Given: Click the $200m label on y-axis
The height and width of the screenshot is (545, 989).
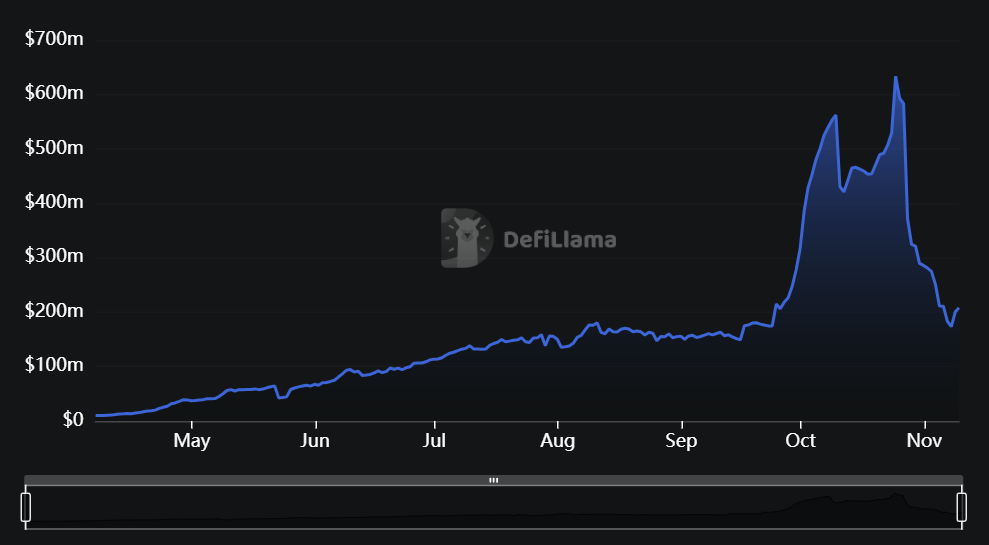Looking at the screenshot, I should [53, 311].
